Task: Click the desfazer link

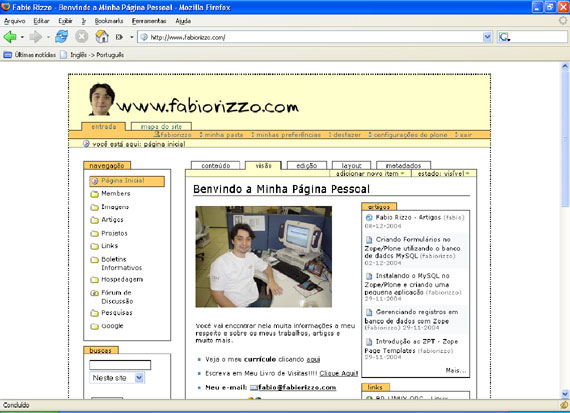Action: click(345, 135)
